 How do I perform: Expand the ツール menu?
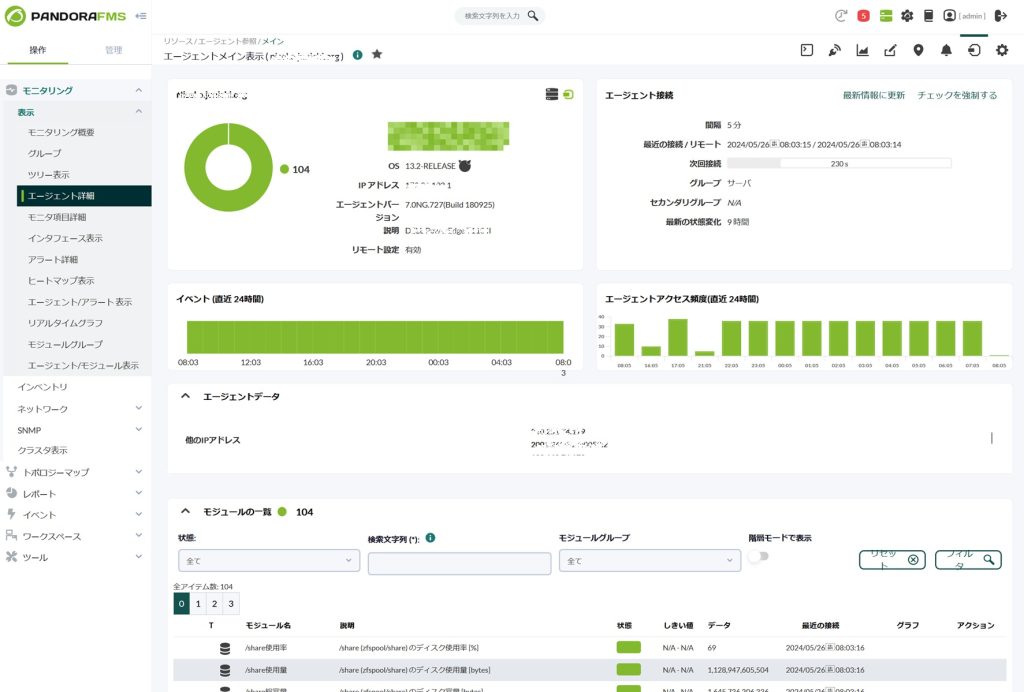click(x=138, y=557)
